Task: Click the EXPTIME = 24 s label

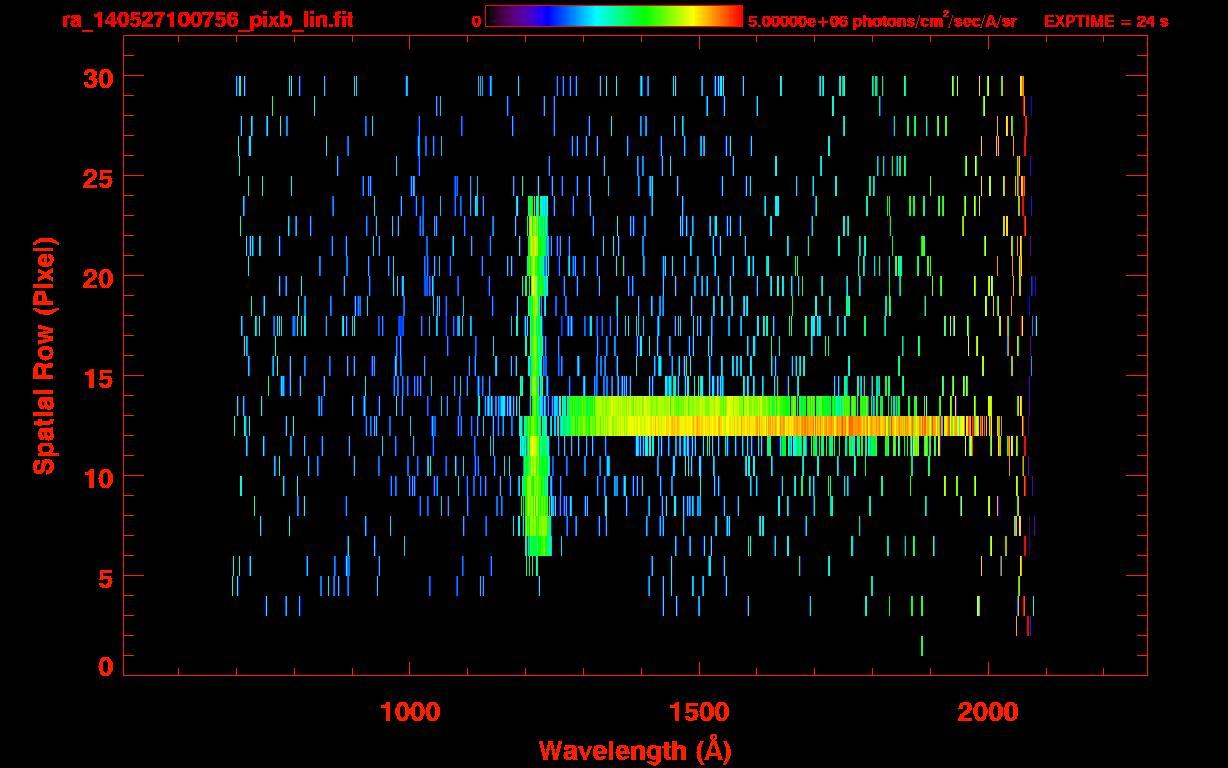Action: point(1106,21)
